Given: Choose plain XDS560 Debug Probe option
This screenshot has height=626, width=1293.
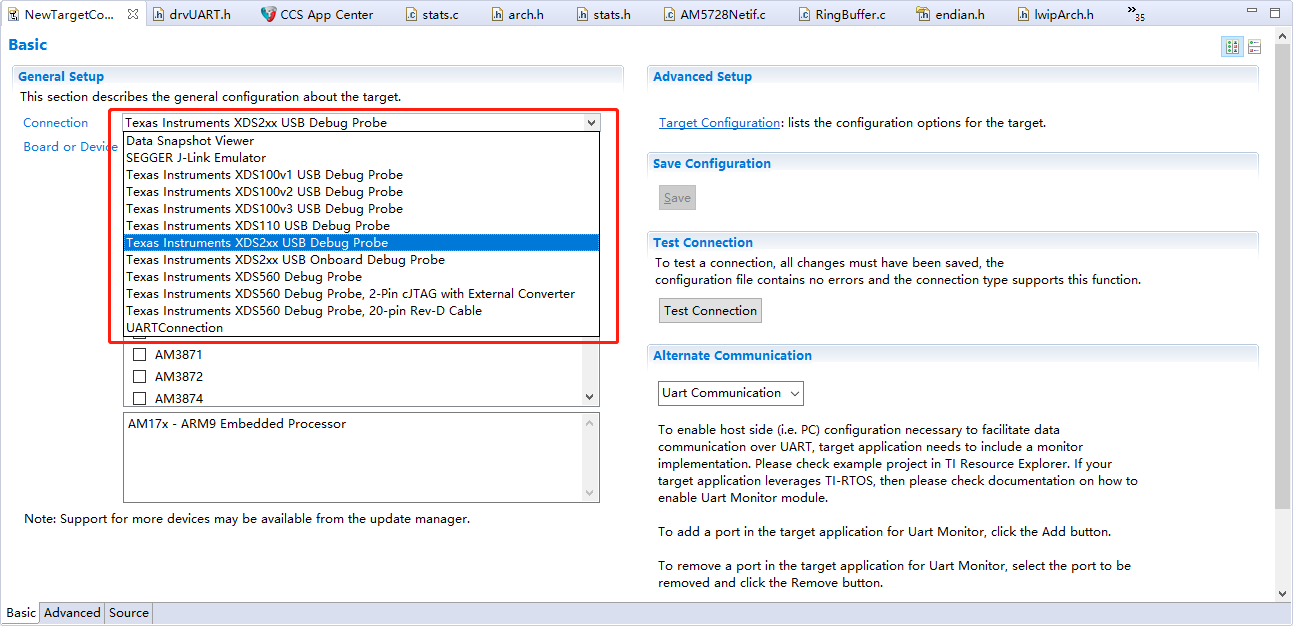Looking at the screenshot, I should click(361, 277).
